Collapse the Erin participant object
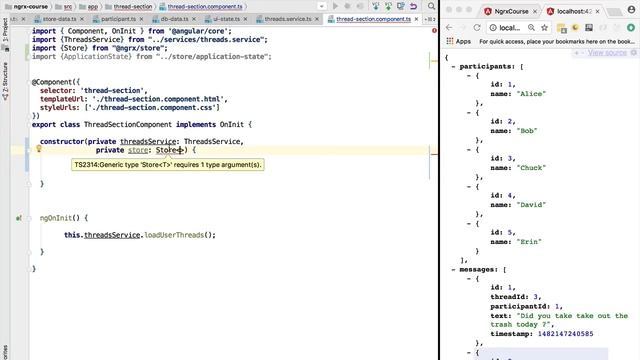The width and height of the screenshot is (640, 360). (x=469, y=223)
